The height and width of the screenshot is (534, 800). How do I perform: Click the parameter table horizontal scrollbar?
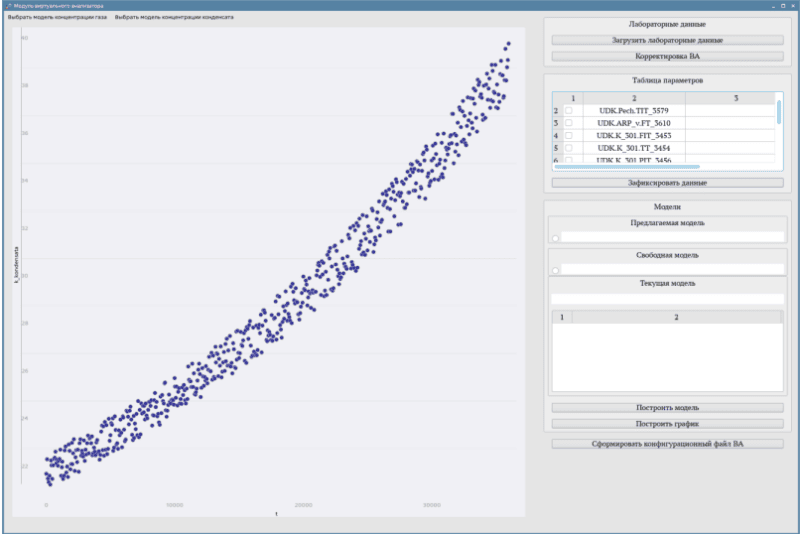point(627,167)
